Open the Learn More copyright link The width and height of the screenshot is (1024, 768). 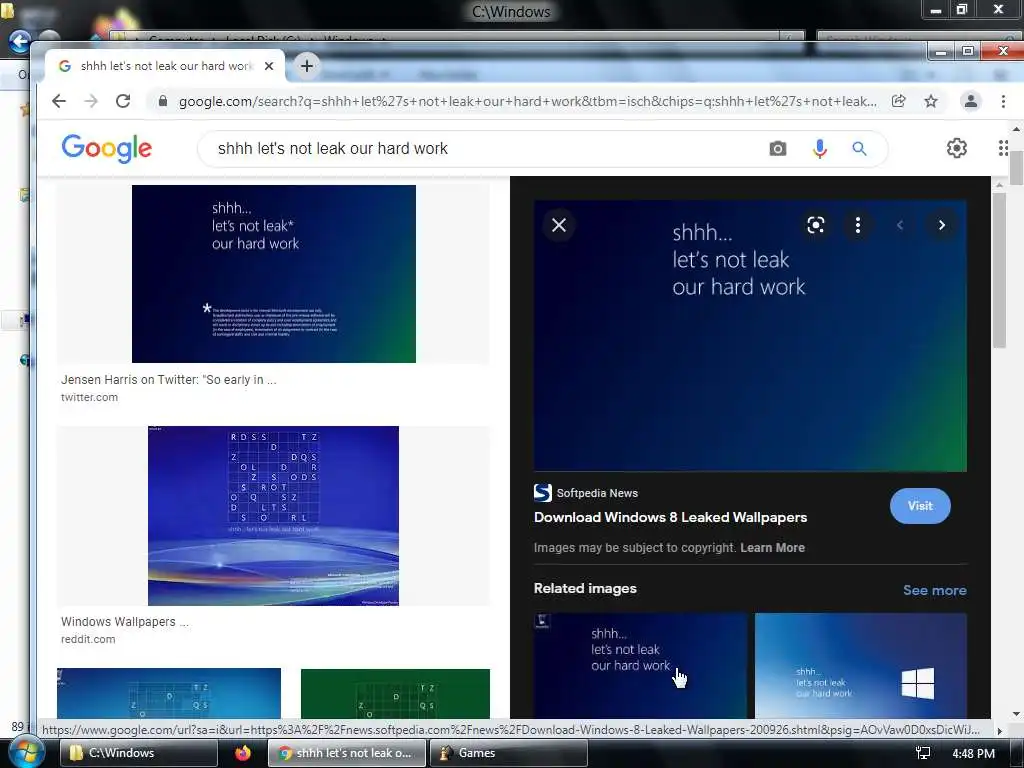pyautogui.click(x=772, y=548)
